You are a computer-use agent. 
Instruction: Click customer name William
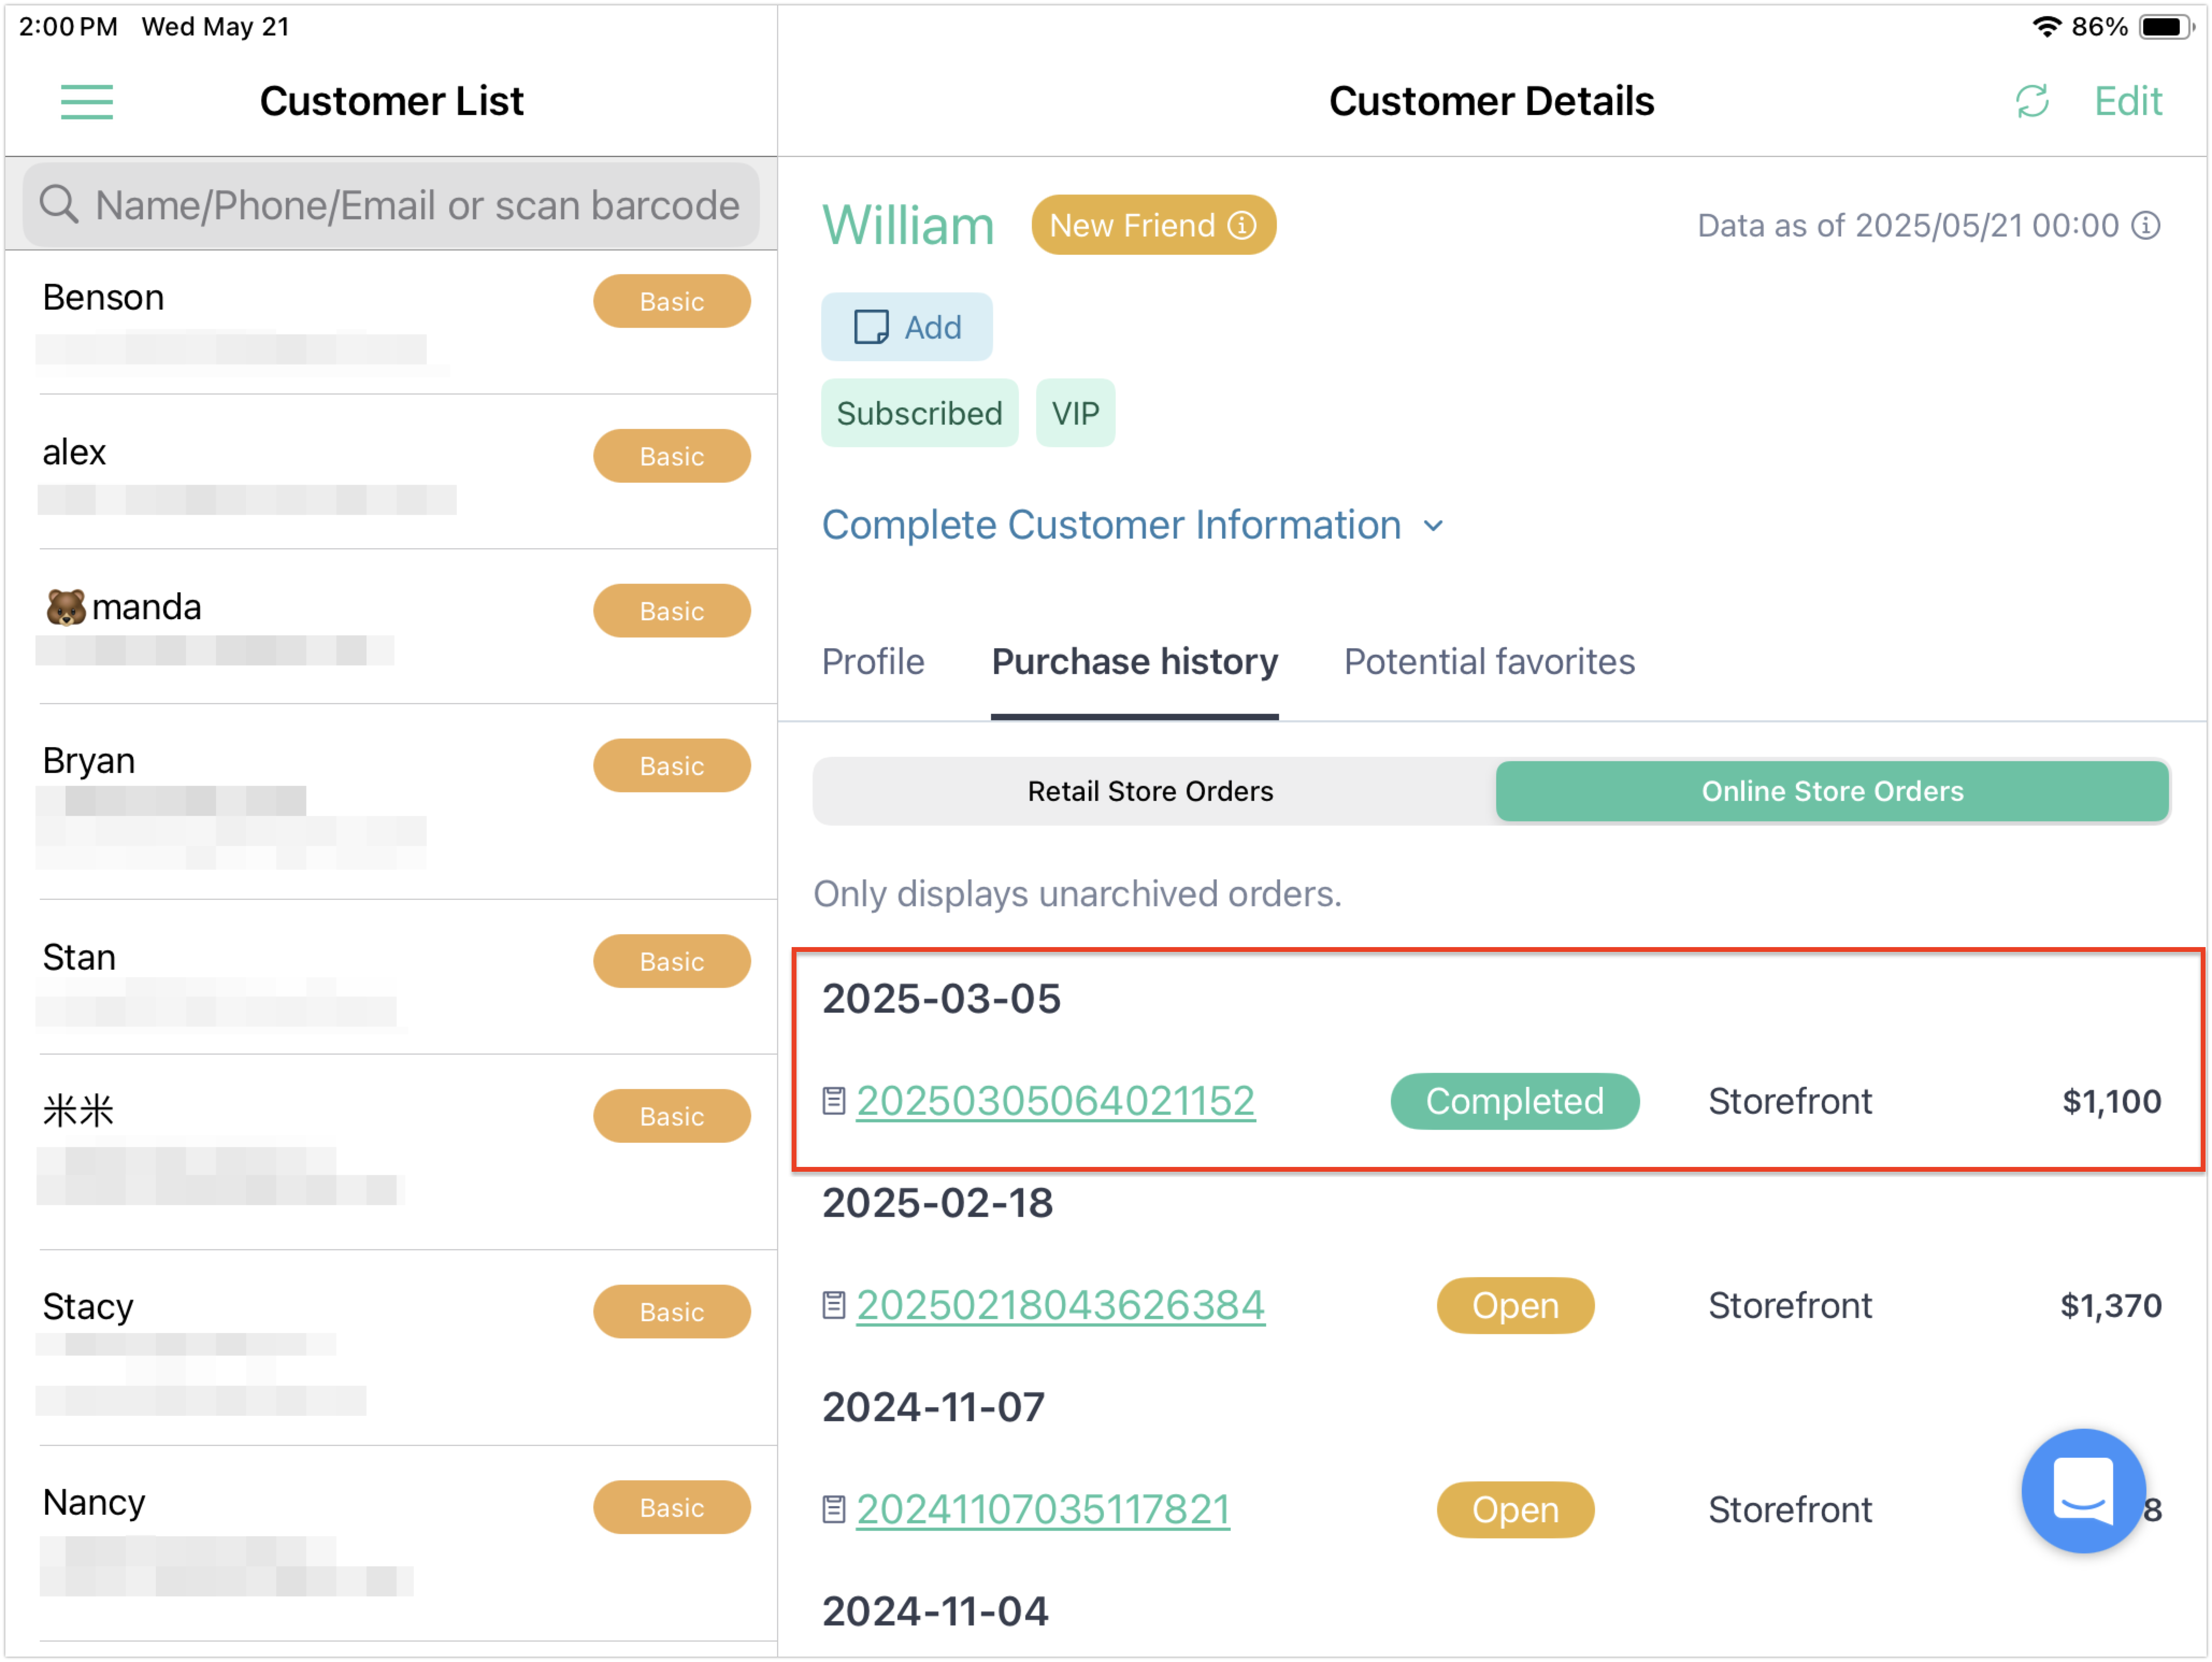[x=908, y=225]
